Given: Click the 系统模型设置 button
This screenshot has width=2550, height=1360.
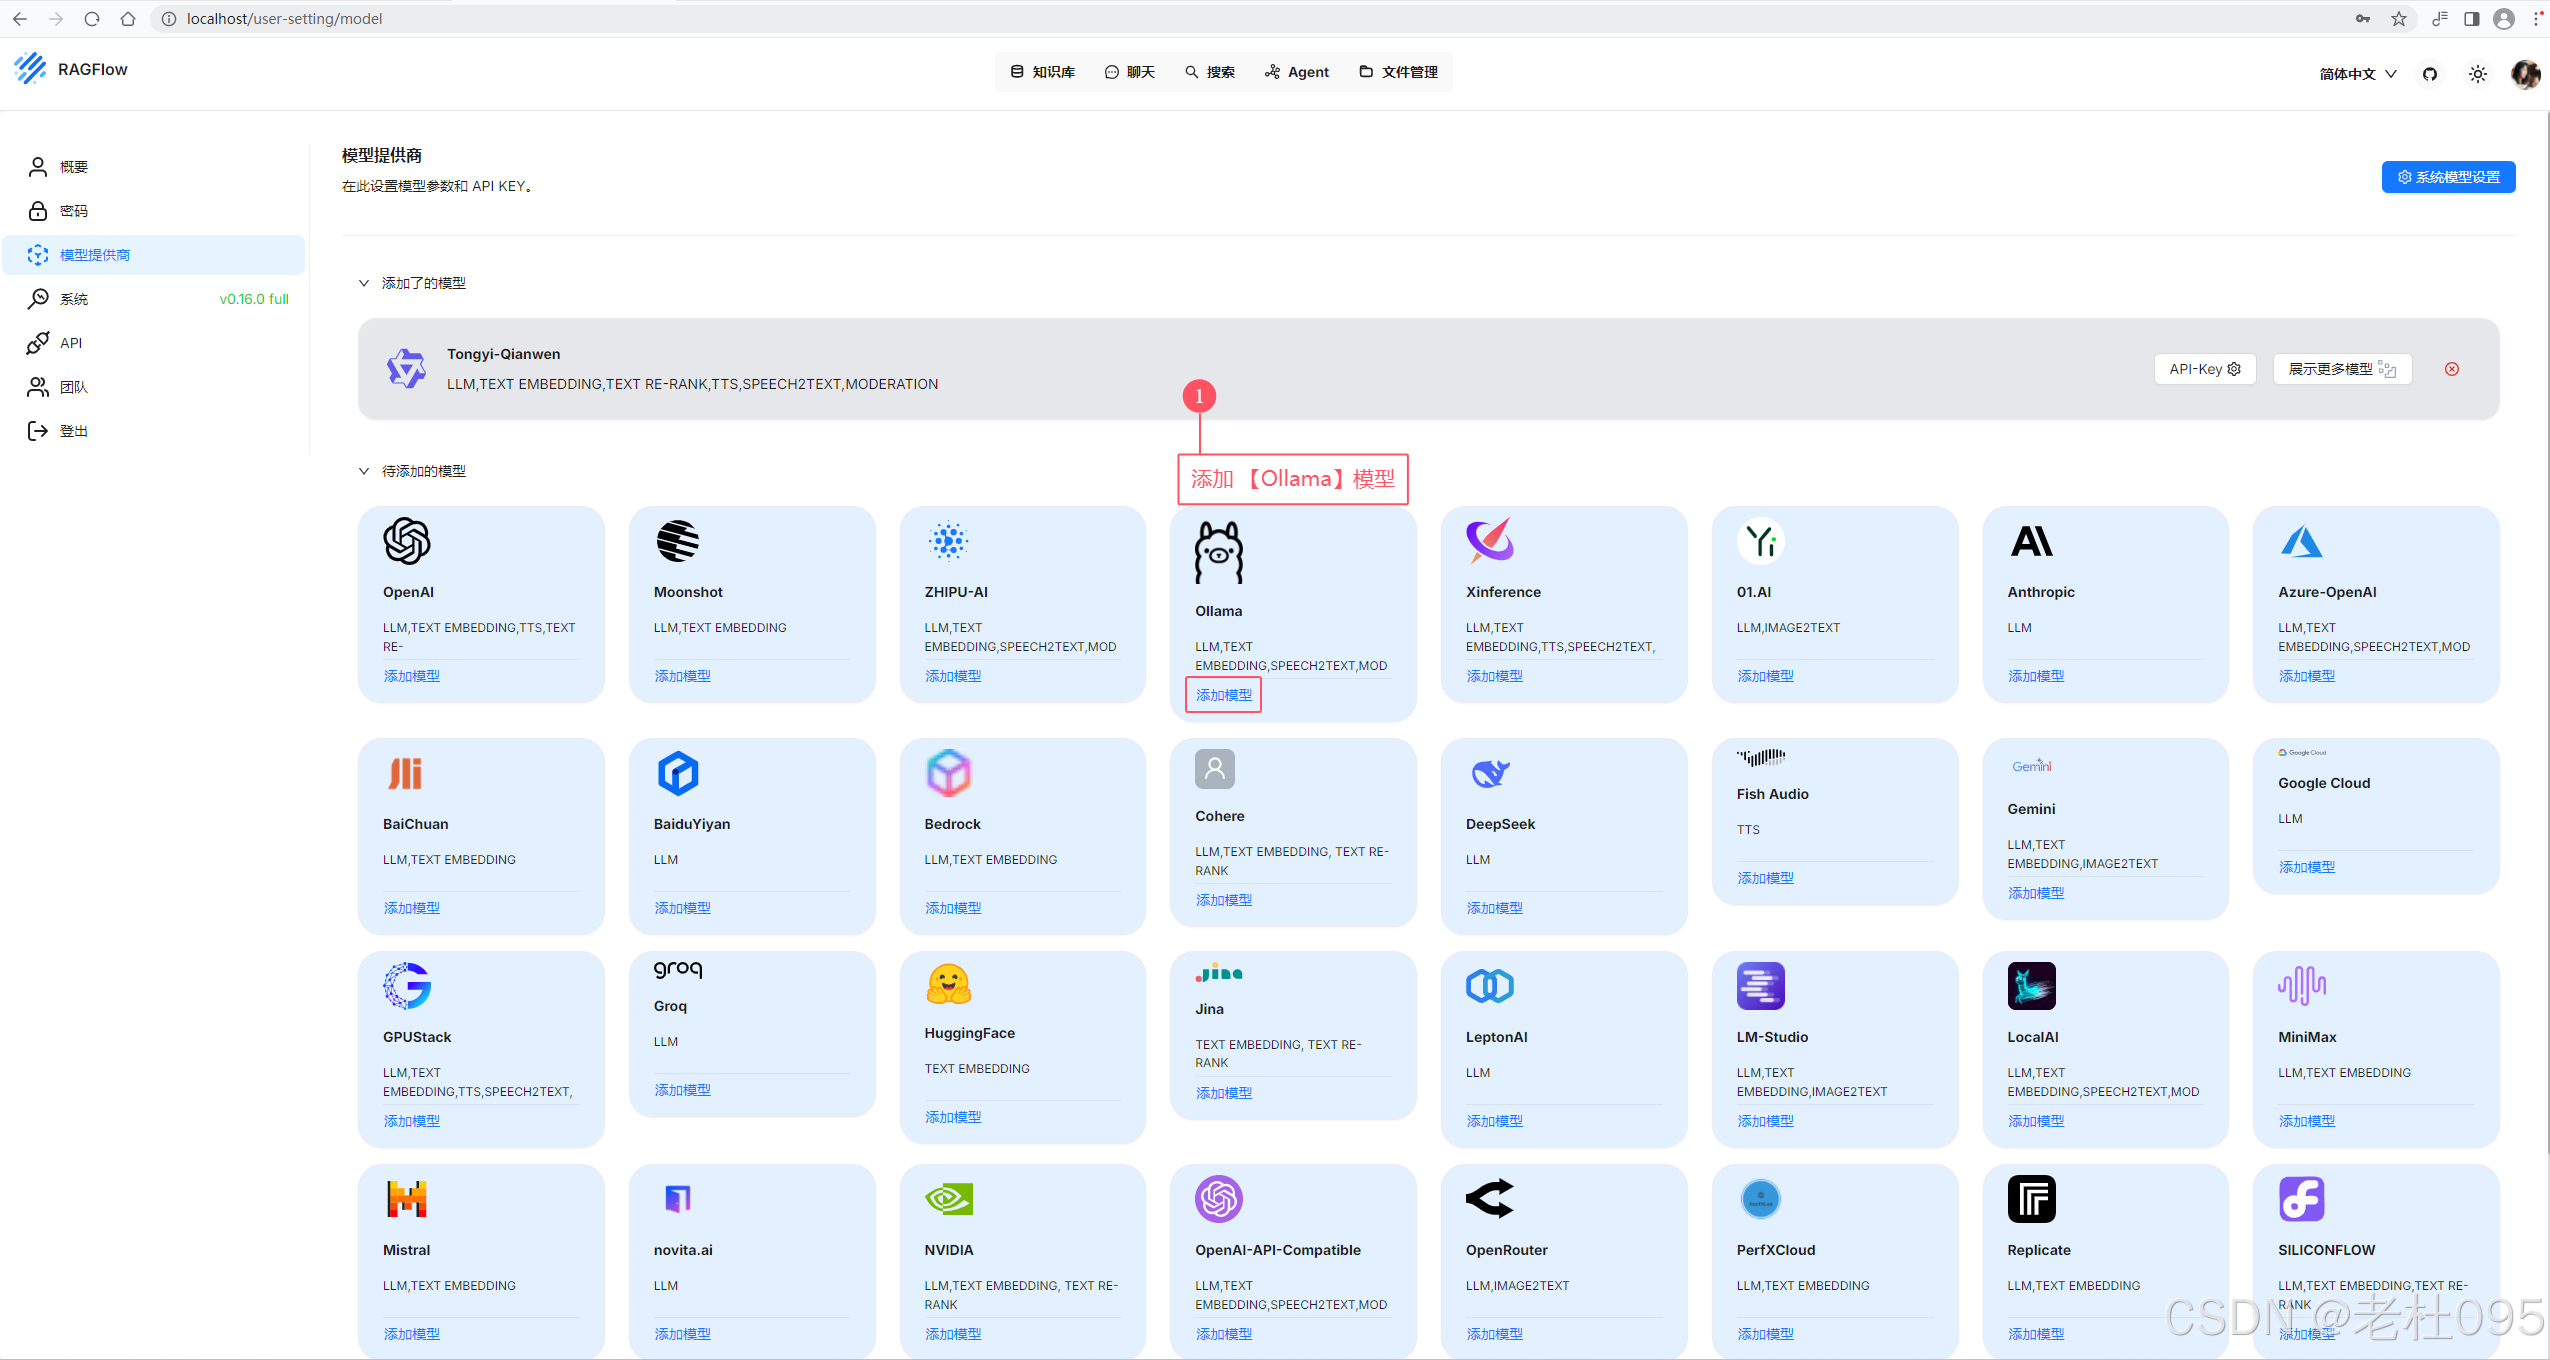Looking at the screenshot, I should point(2447,177).
